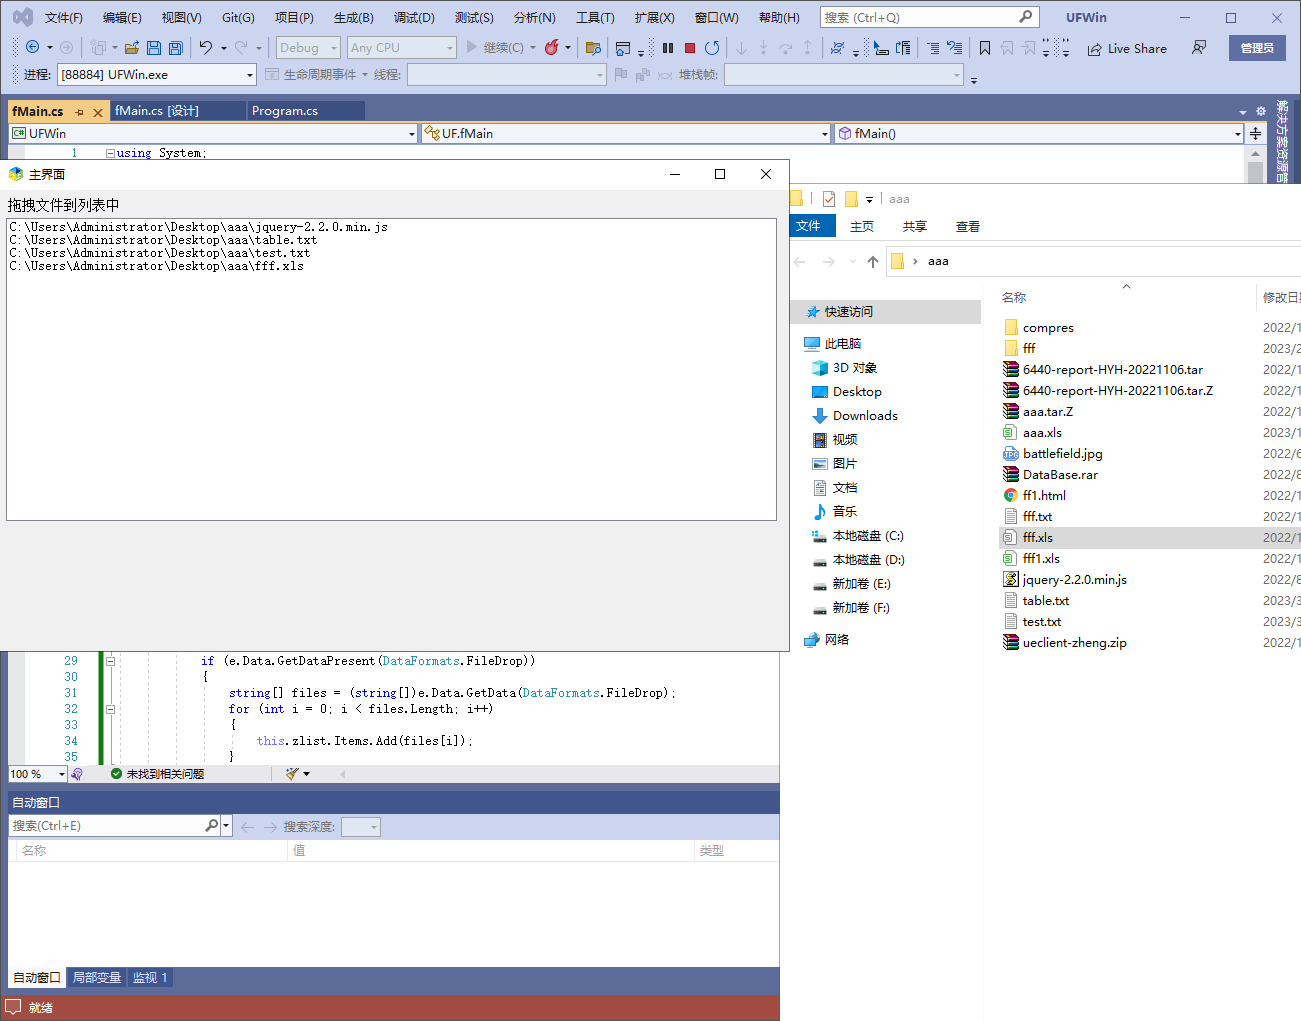Close the fMain.cs tab
The image size is (1301, 1021).
[98, 112]
